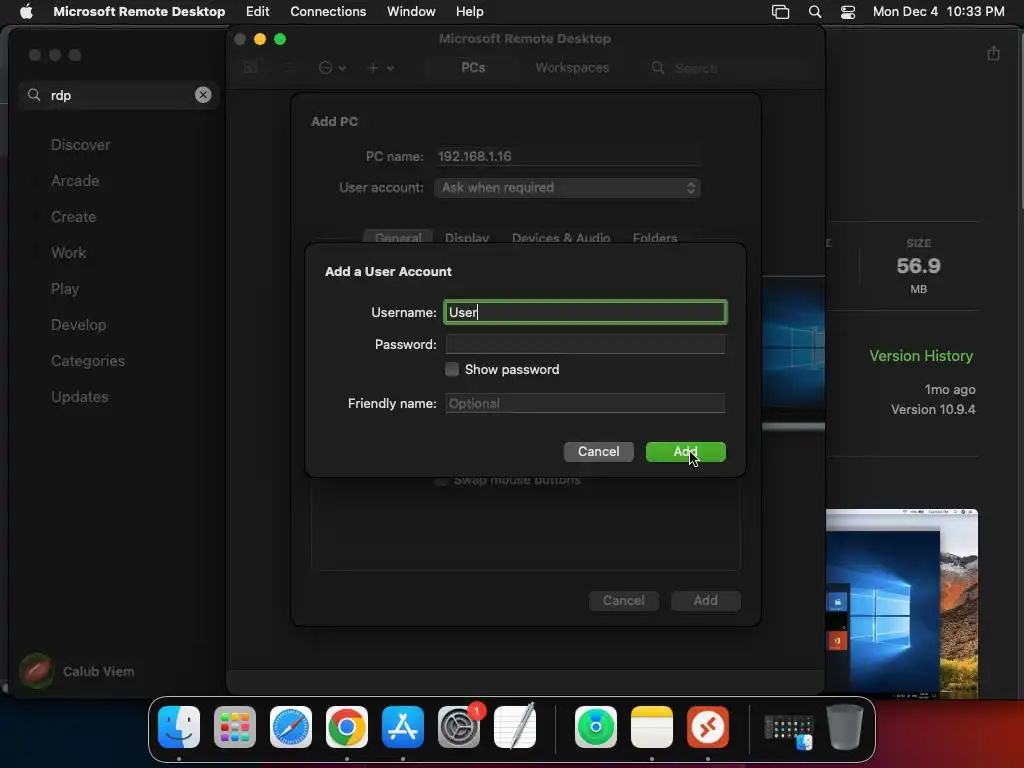Viewport: 1024px width, 768px height.
Task: Launch Google Chrome from the Dock
Action: tap(347, 726)
